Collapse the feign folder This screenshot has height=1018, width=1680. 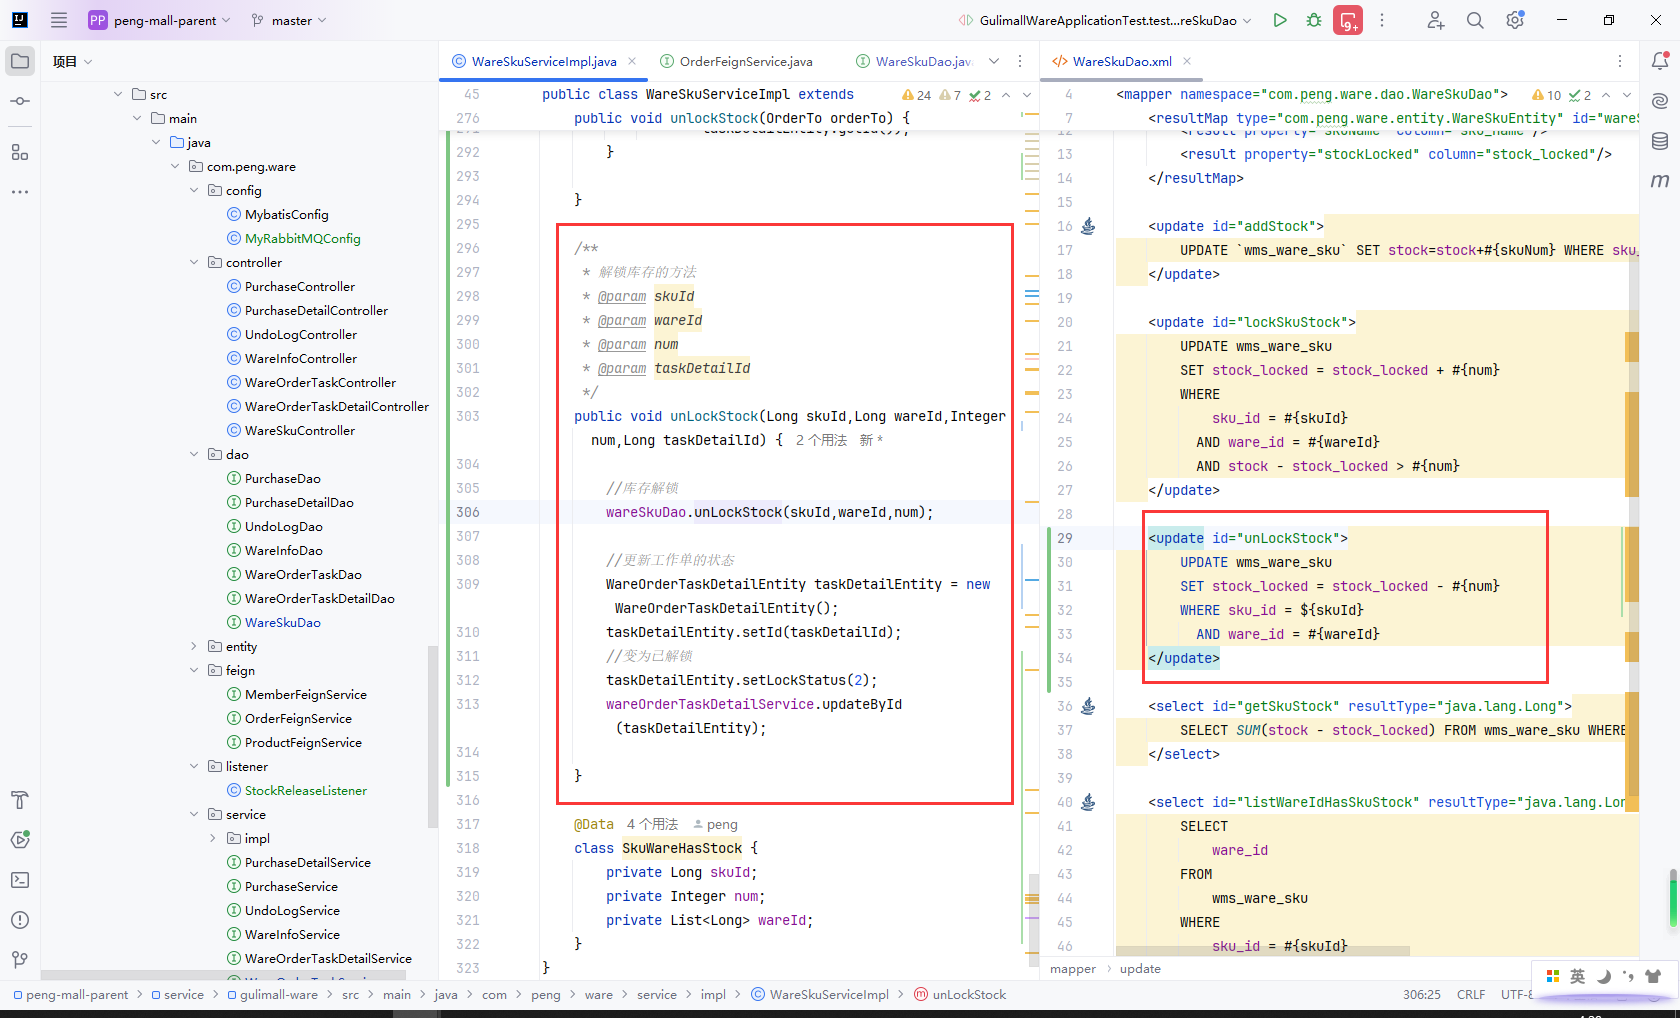[x=194, y=670]
